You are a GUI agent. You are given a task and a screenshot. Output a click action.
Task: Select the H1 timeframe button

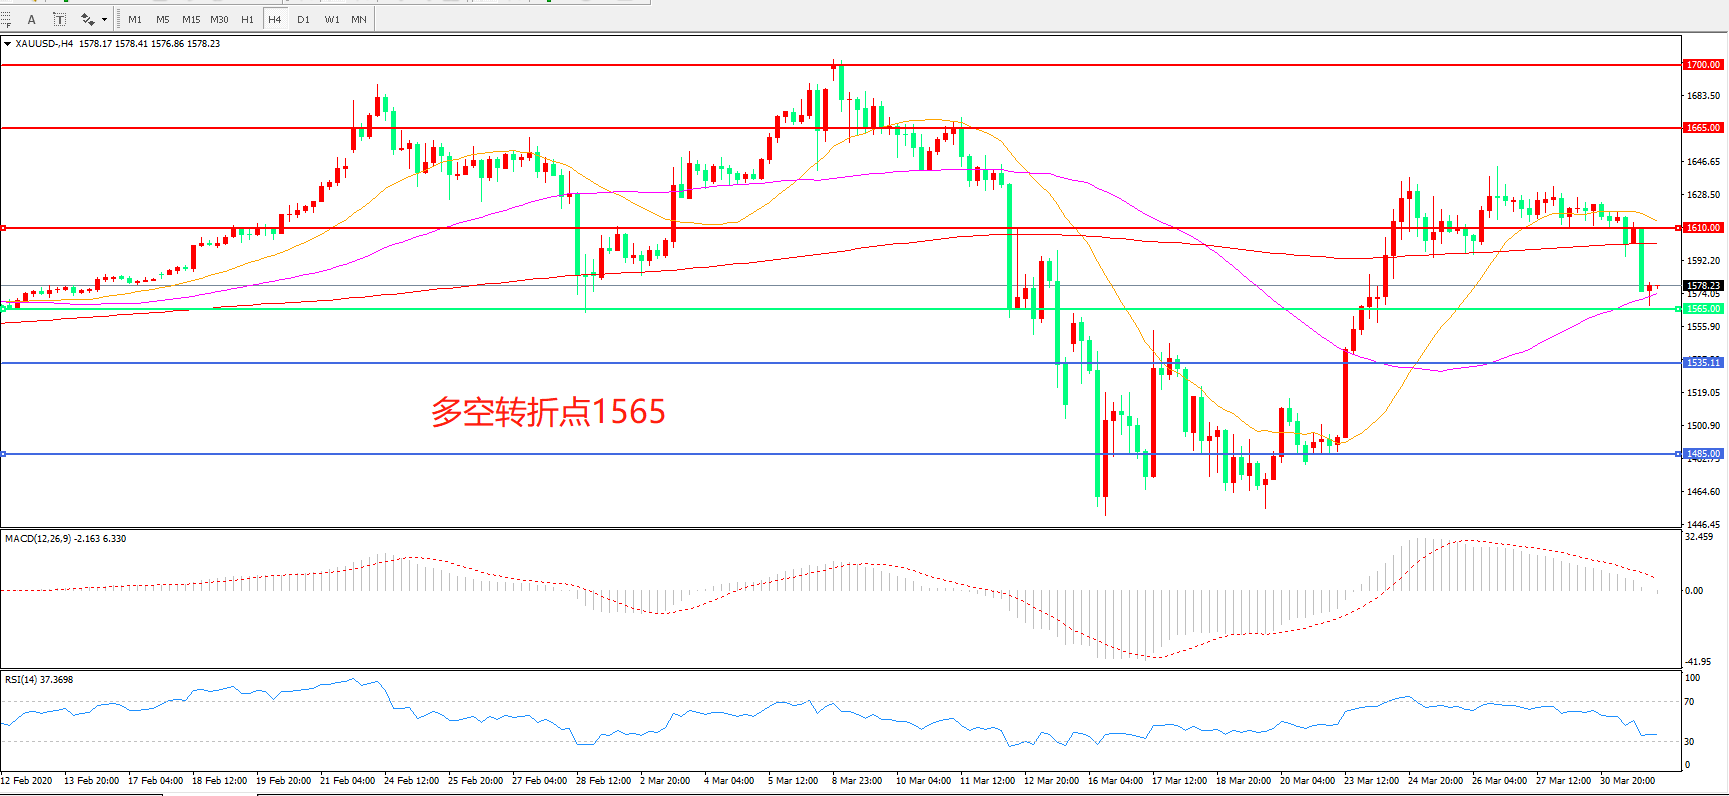pyautogui.click(x=247, y=19)
